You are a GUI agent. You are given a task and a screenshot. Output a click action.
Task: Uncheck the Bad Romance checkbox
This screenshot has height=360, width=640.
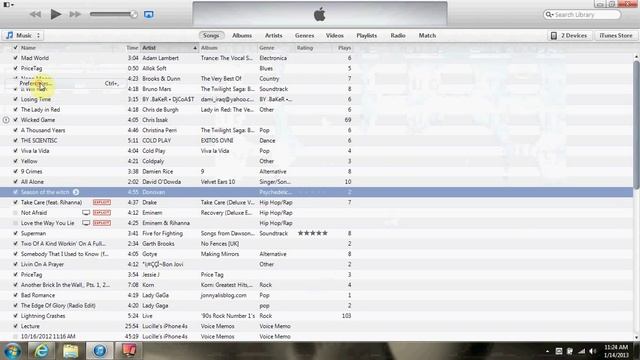click(16, 295)
